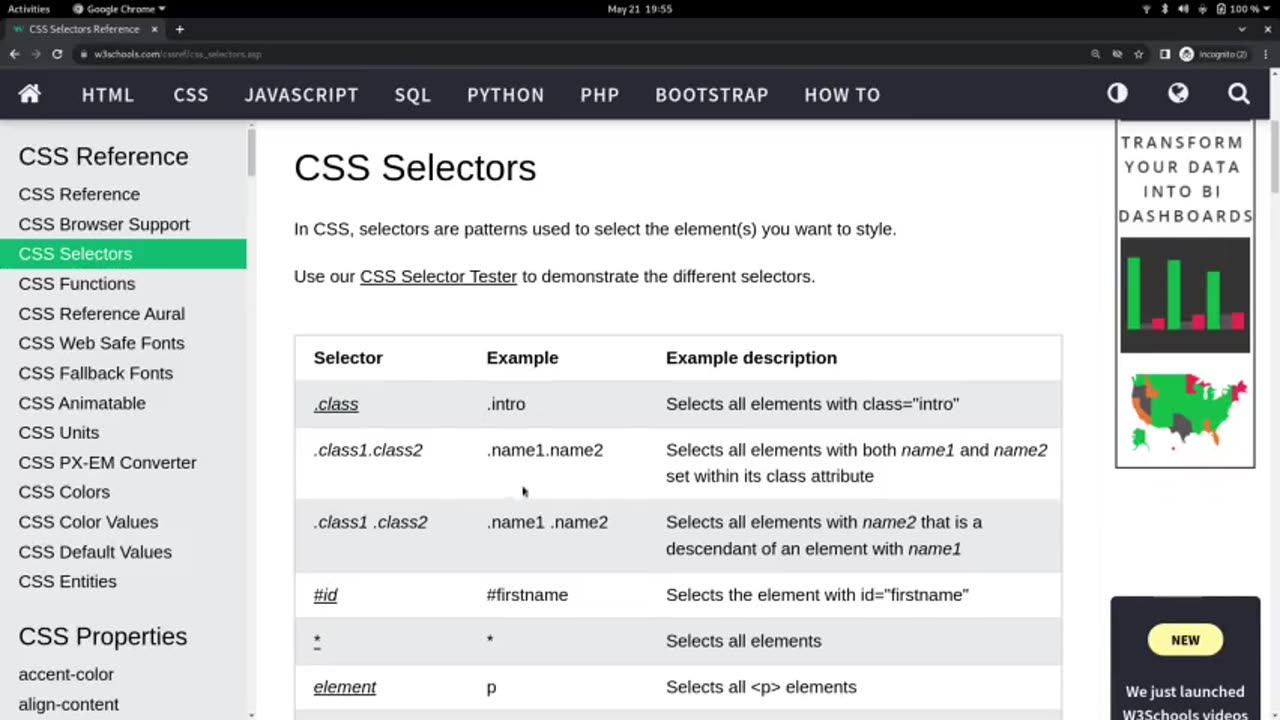Click the bar chart dashboard ad image
The image size is (1280, 720).
click(1185, 295)
